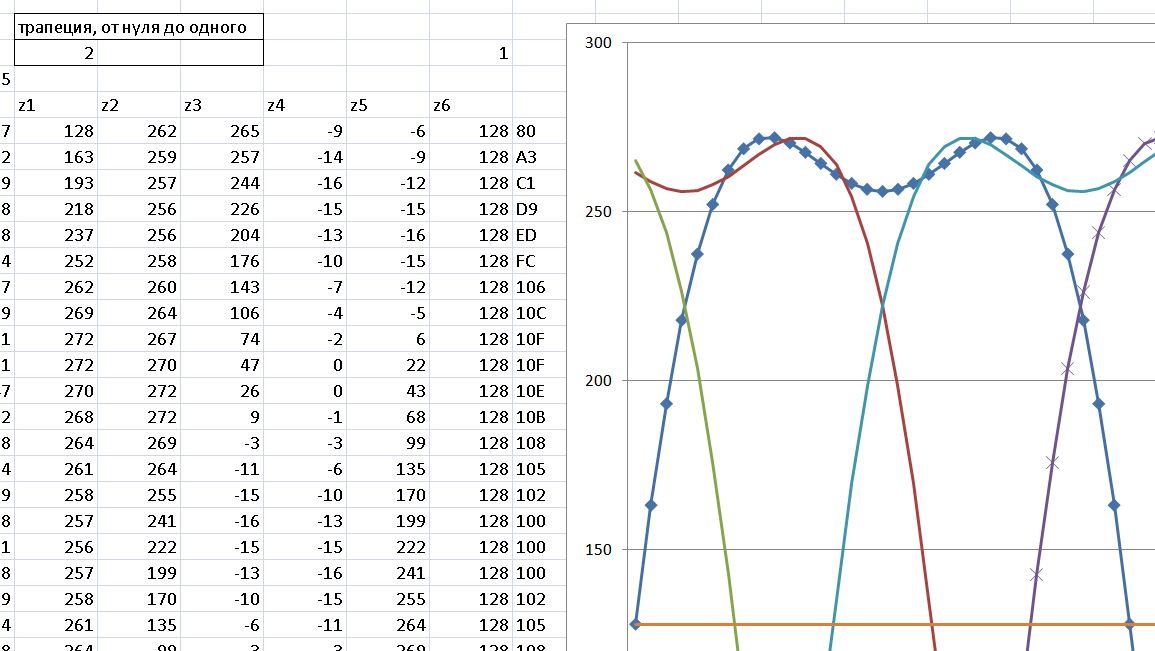Select the hex value cell C1
Viewport: 1155px width, 651px height.
pos(539,183)
